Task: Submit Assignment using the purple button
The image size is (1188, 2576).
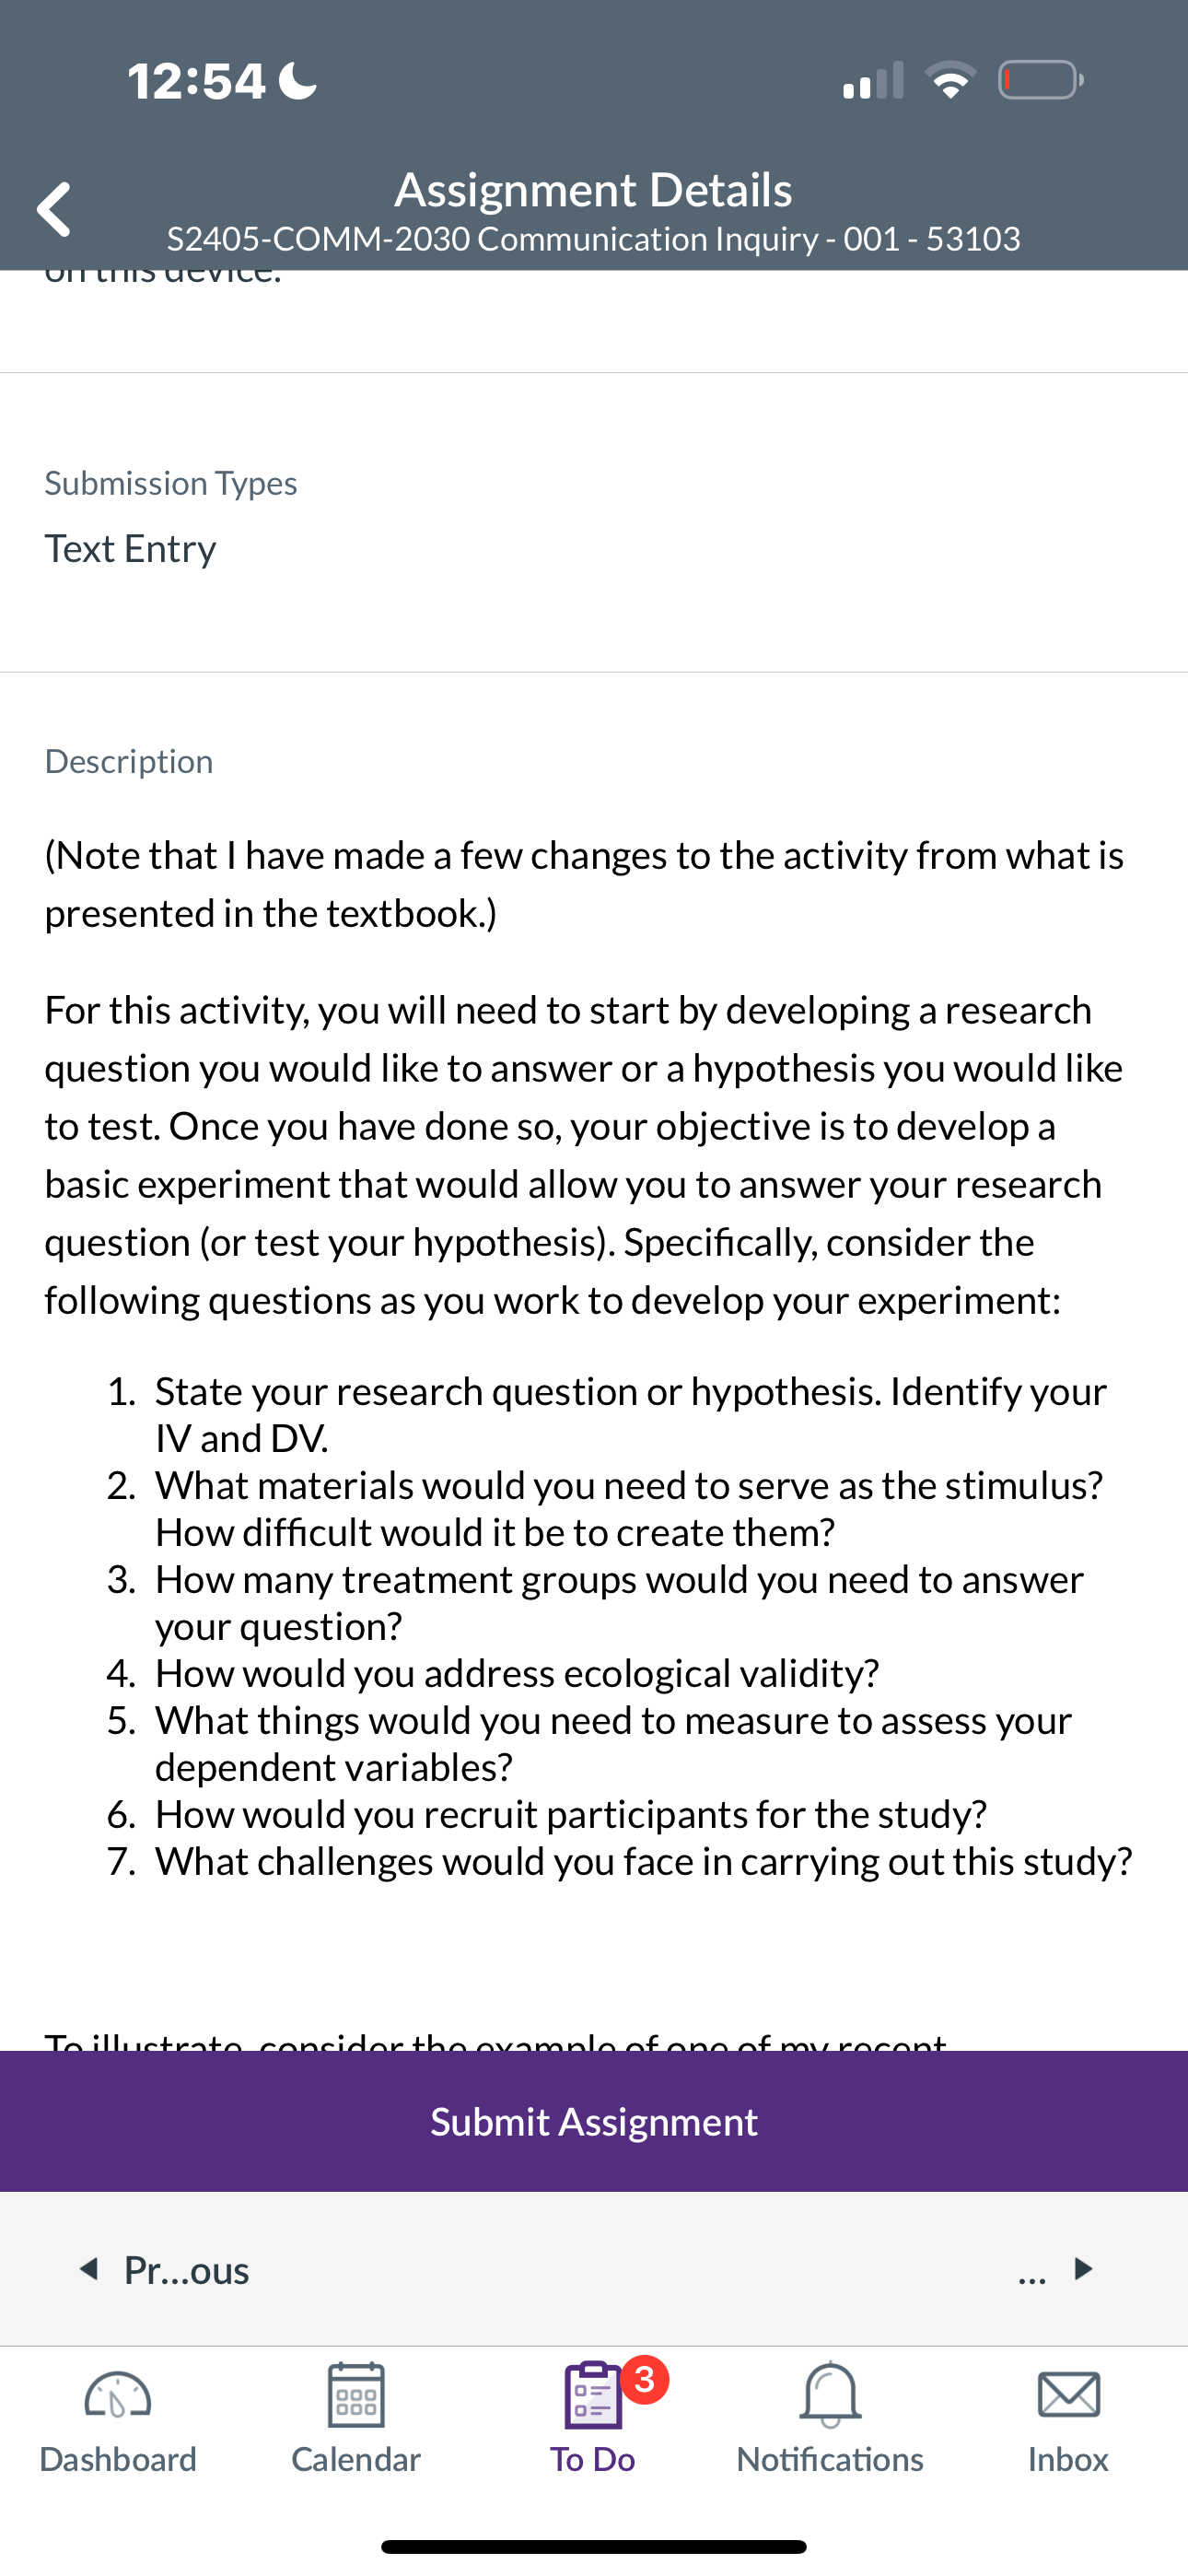Action: click(594, 2121)
